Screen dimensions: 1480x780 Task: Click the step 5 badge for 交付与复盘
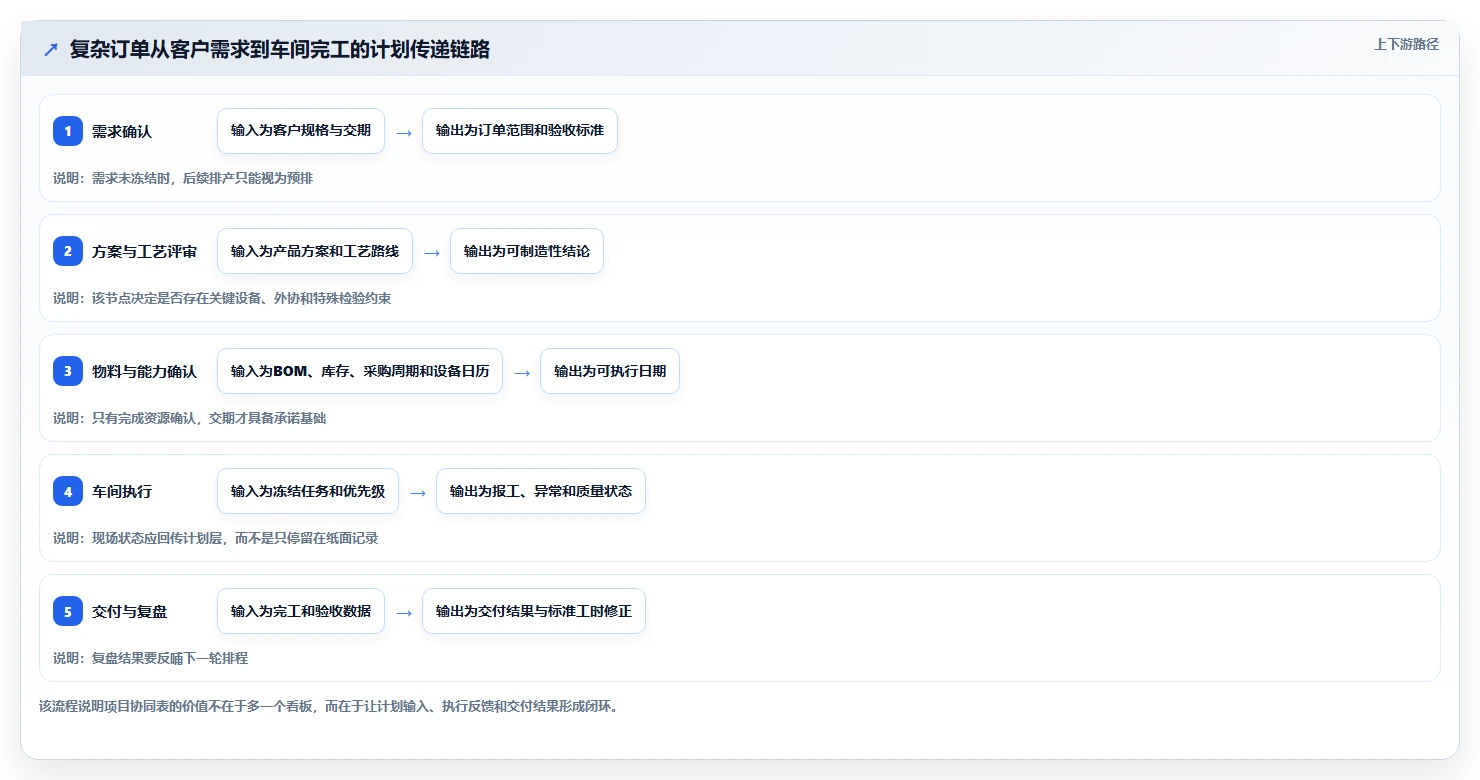coord(68,611)
